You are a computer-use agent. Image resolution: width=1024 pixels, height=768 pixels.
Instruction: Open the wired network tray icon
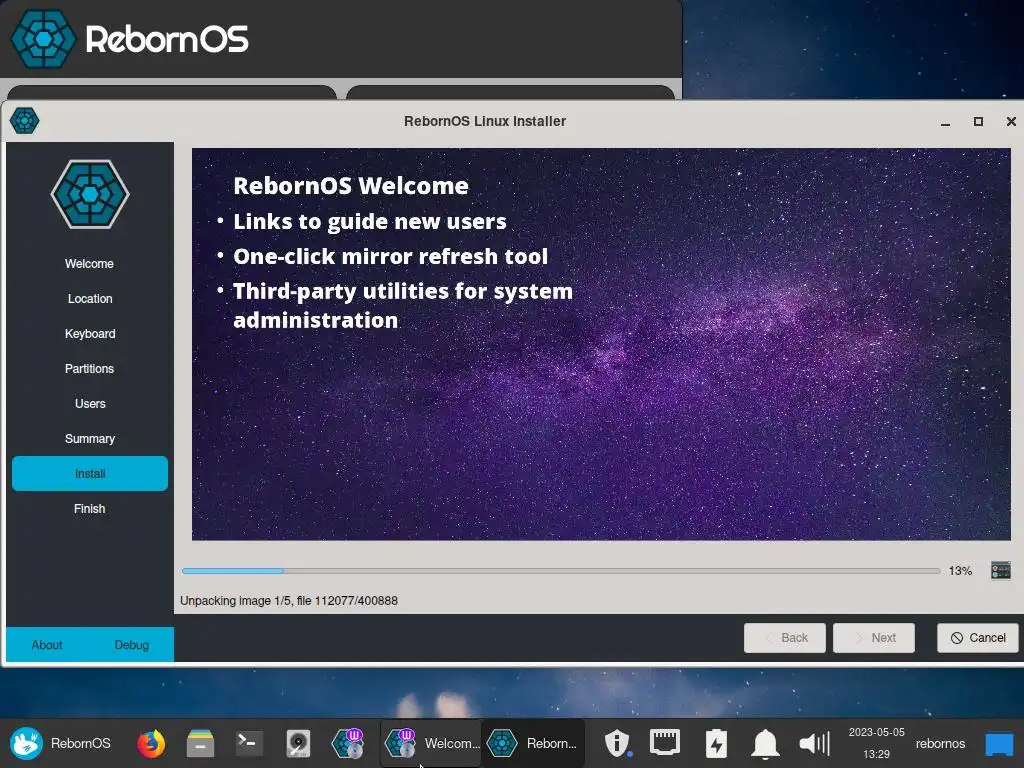[665, 743]
